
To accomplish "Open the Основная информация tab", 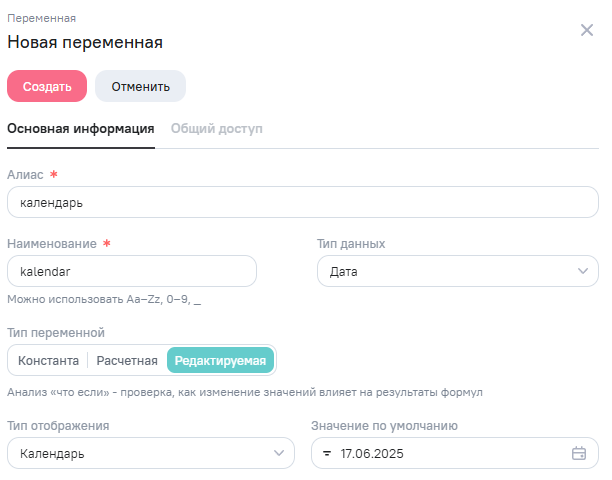I will tap(81, 128).
